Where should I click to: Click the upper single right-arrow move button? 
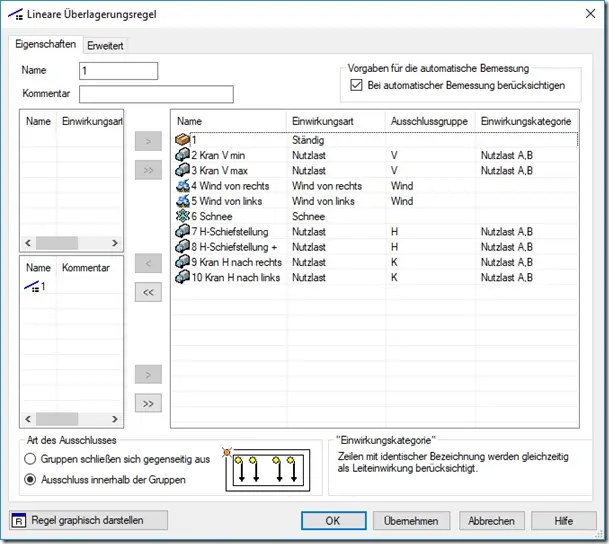pyautogui.click(x=148, y=141)
